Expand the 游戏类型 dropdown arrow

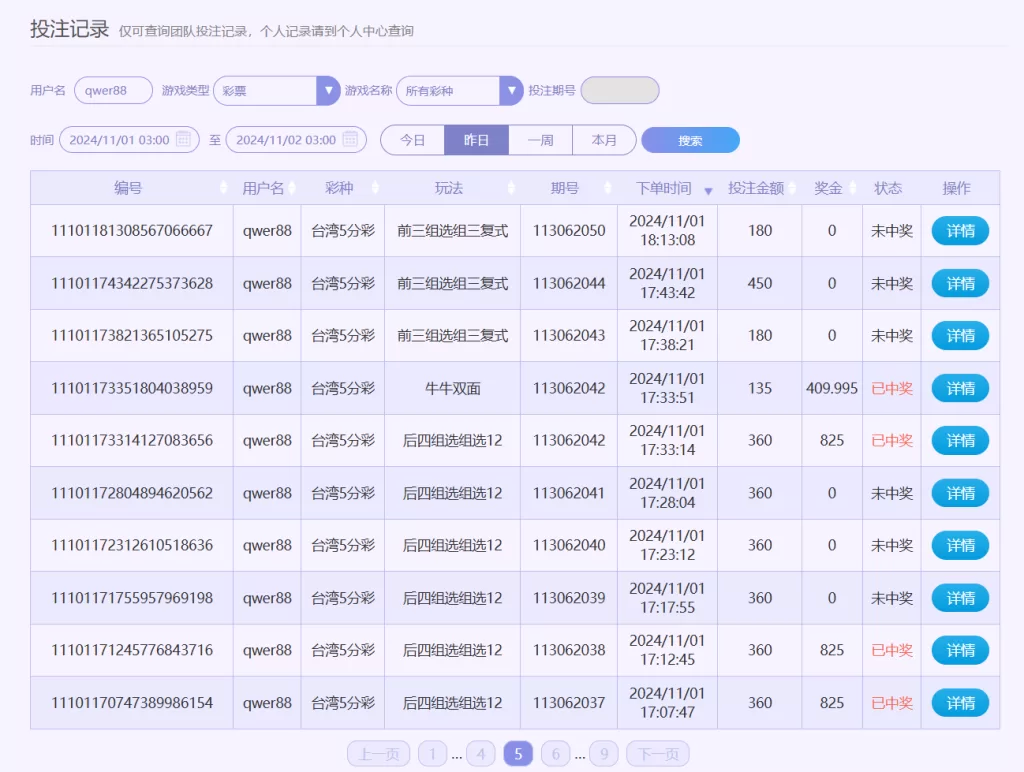coord(328,91)
